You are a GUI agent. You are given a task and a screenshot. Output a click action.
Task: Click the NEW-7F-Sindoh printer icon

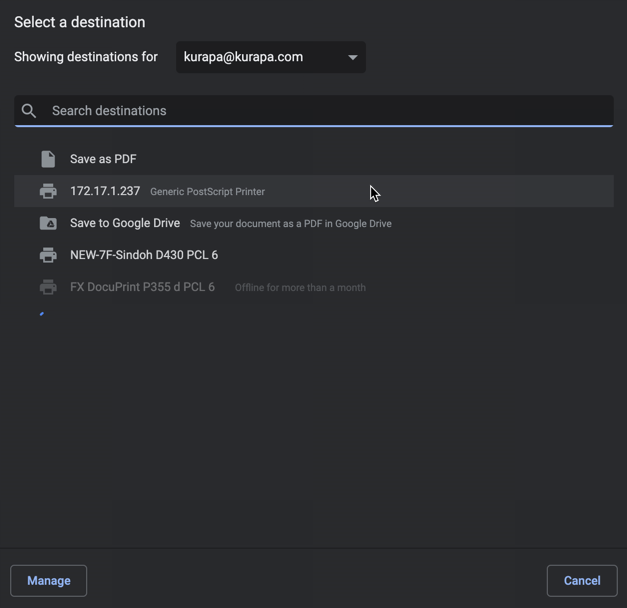(48, 255)
